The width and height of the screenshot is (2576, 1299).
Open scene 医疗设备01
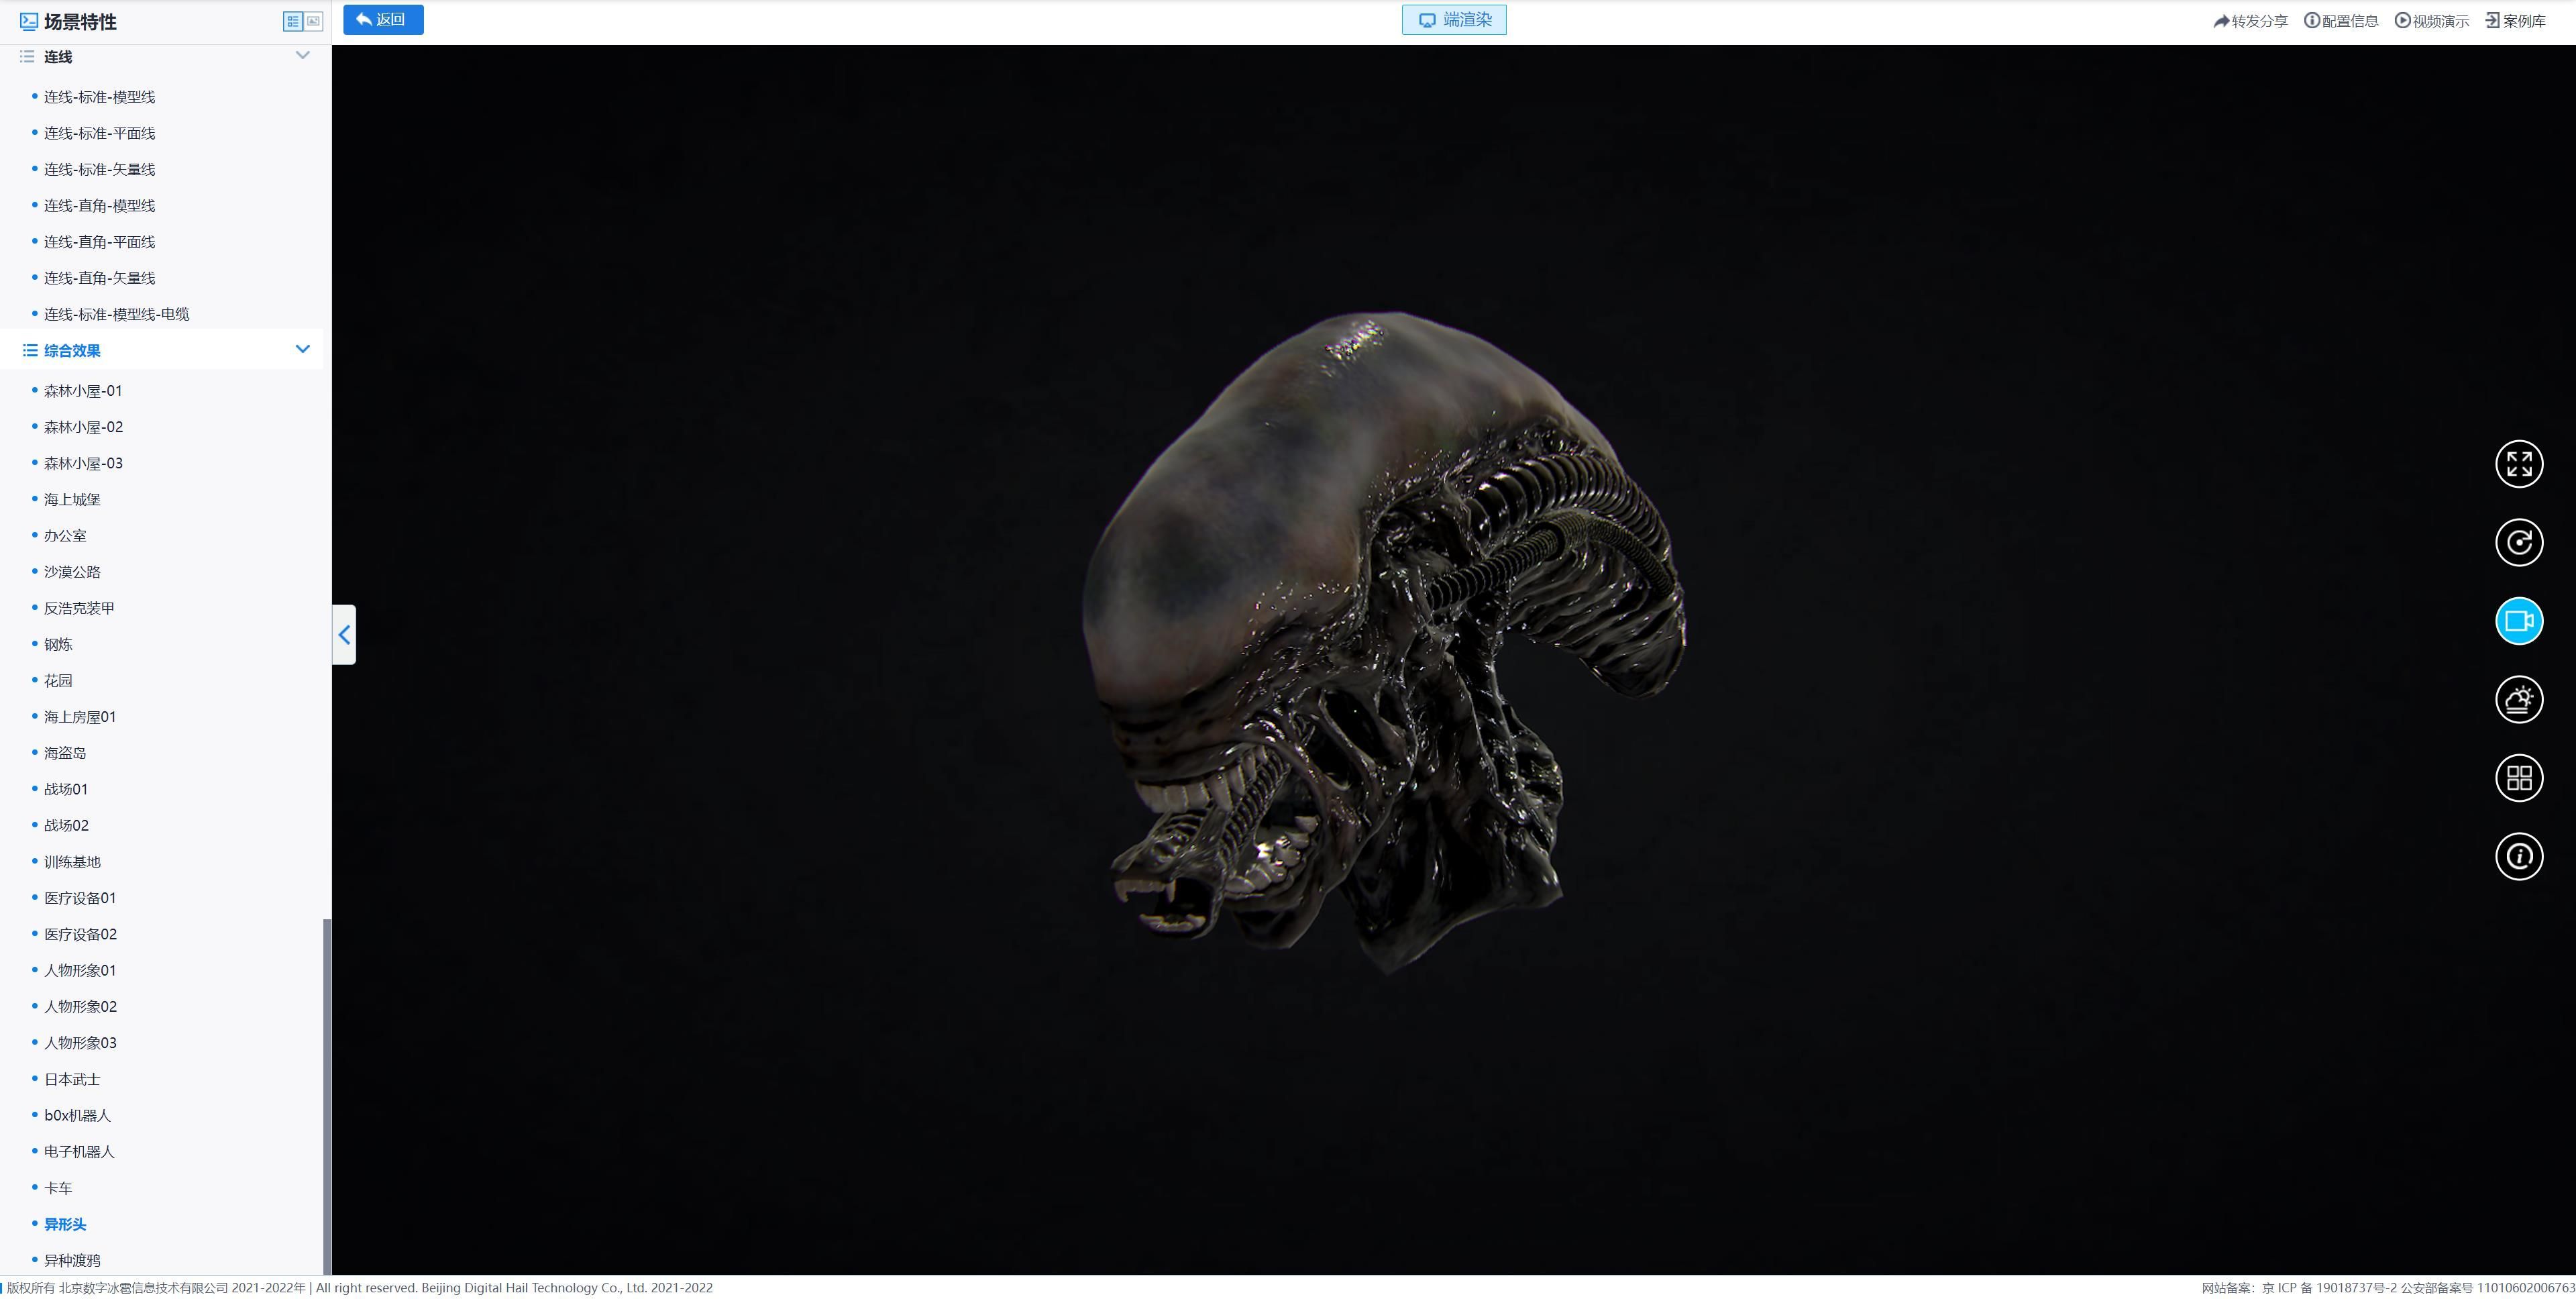pos(80,898)
